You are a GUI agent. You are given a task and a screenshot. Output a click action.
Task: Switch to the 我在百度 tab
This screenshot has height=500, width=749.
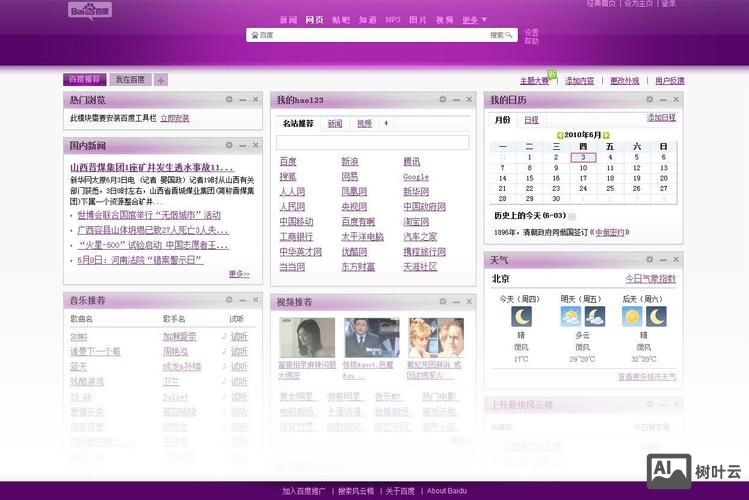[x=130, y=79]
